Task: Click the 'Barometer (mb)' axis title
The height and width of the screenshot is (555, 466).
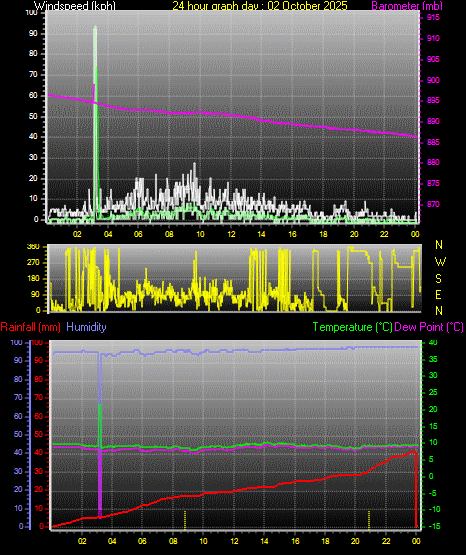Action: (x=407, y=6)
